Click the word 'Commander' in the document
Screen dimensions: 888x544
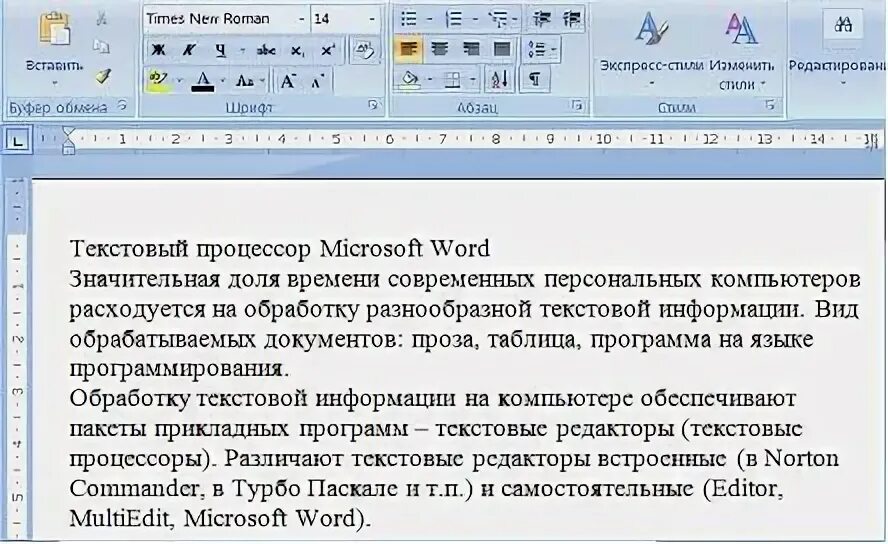click(134, 488)
